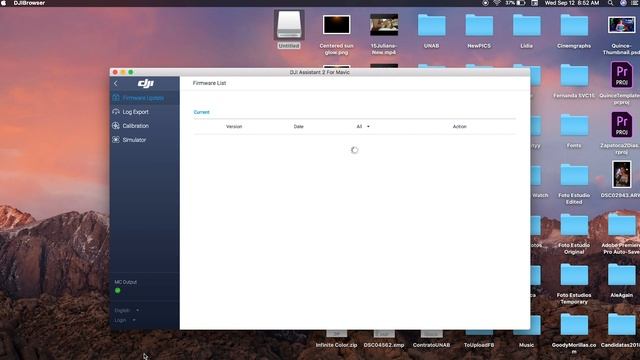
Task: Click the Siri icon in menu bar
Action: point(623,3)
